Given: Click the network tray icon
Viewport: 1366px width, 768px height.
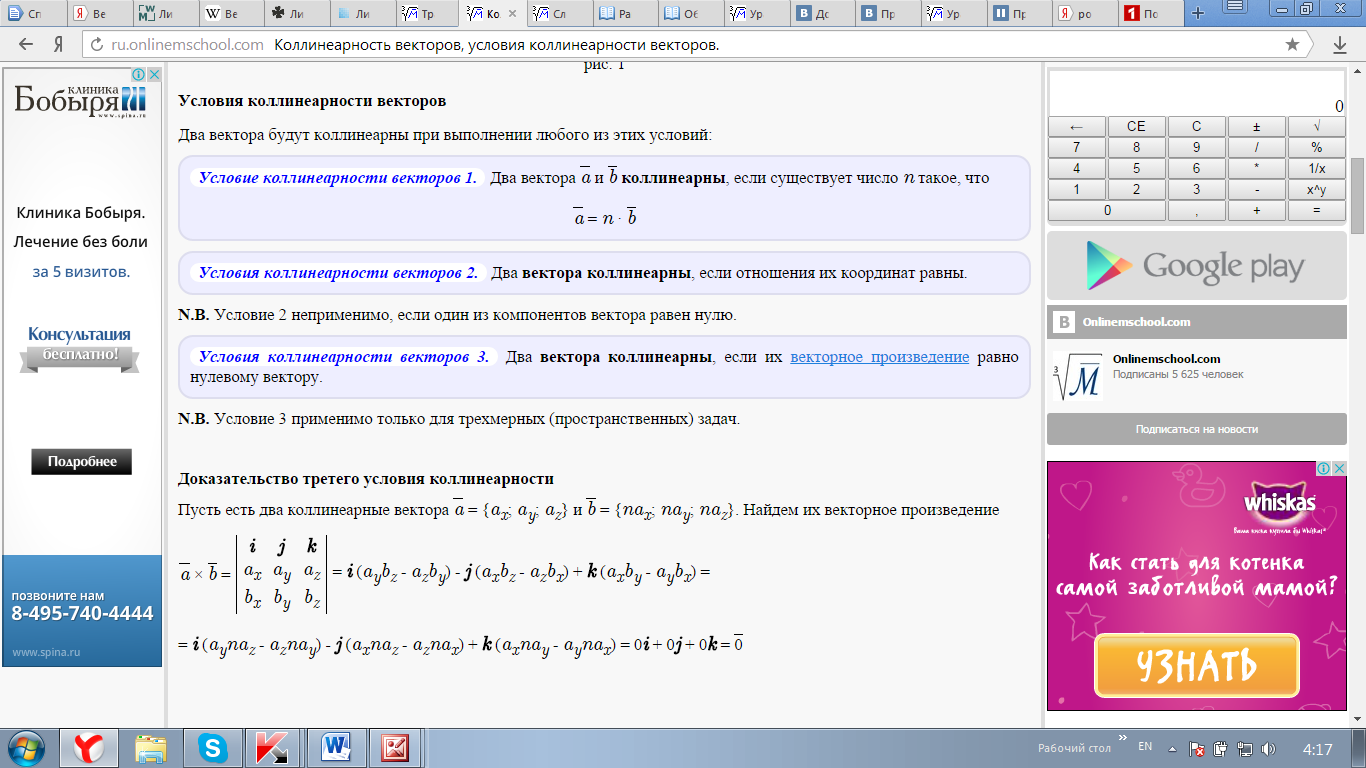Looking at the screenshot, I should point(1245,749).
